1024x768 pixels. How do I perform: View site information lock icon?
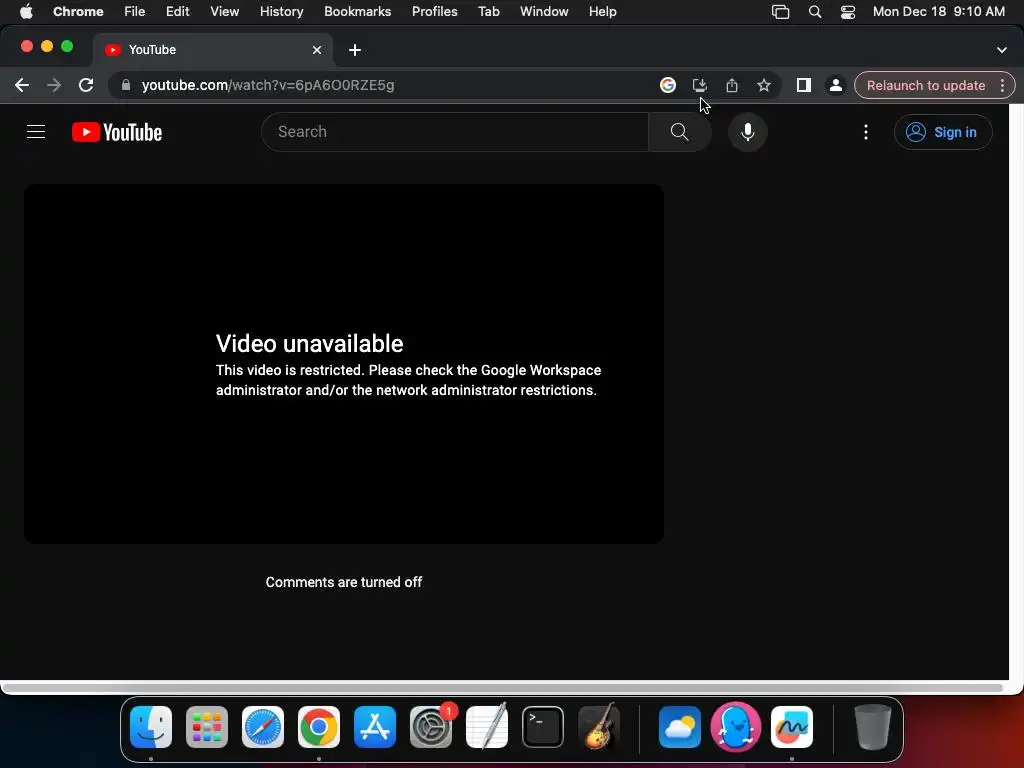click(126, 85)
